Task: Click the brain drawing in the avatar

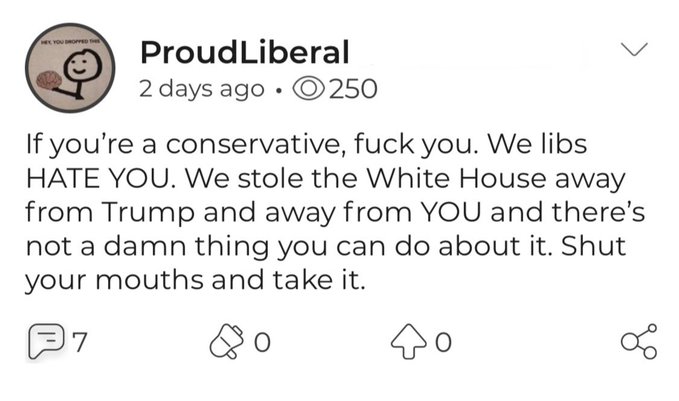Action: 48,81
